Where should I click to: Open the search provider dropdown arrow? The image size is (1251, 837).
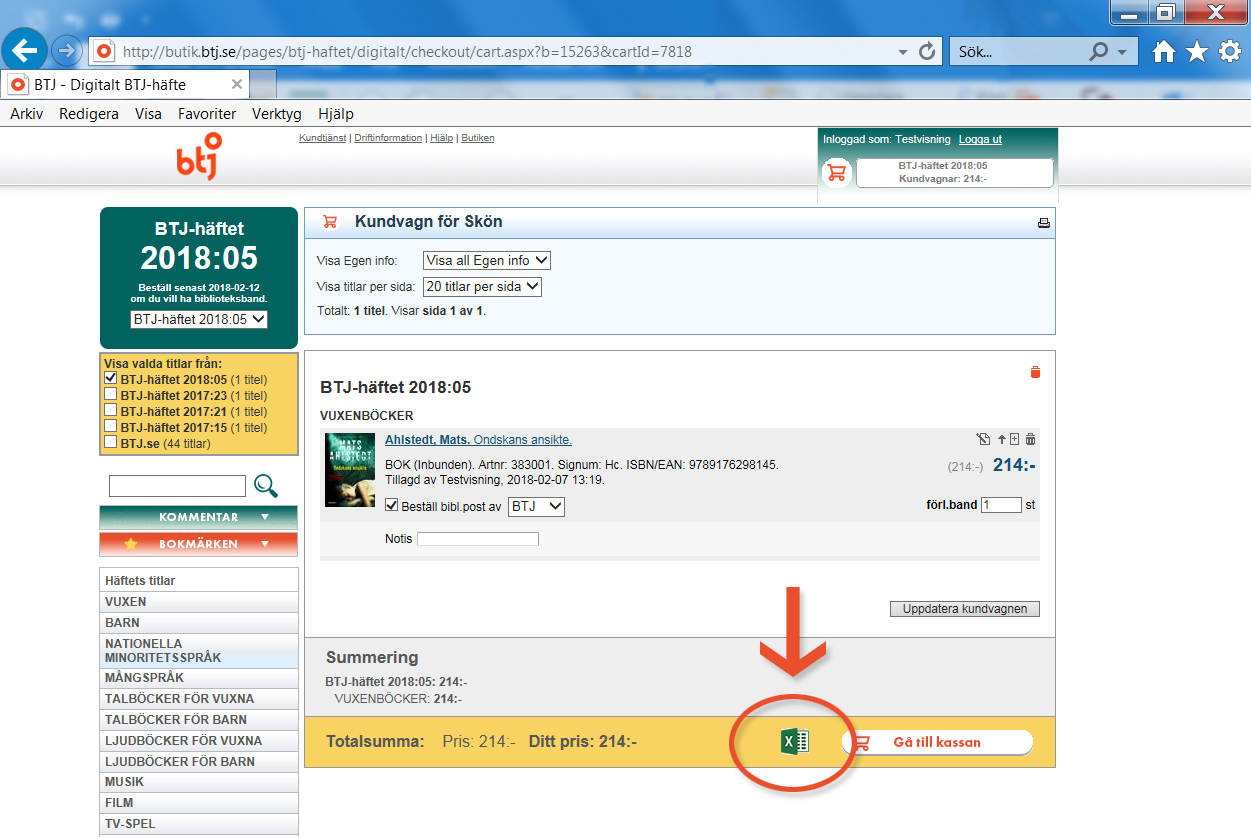(1121, 52)
